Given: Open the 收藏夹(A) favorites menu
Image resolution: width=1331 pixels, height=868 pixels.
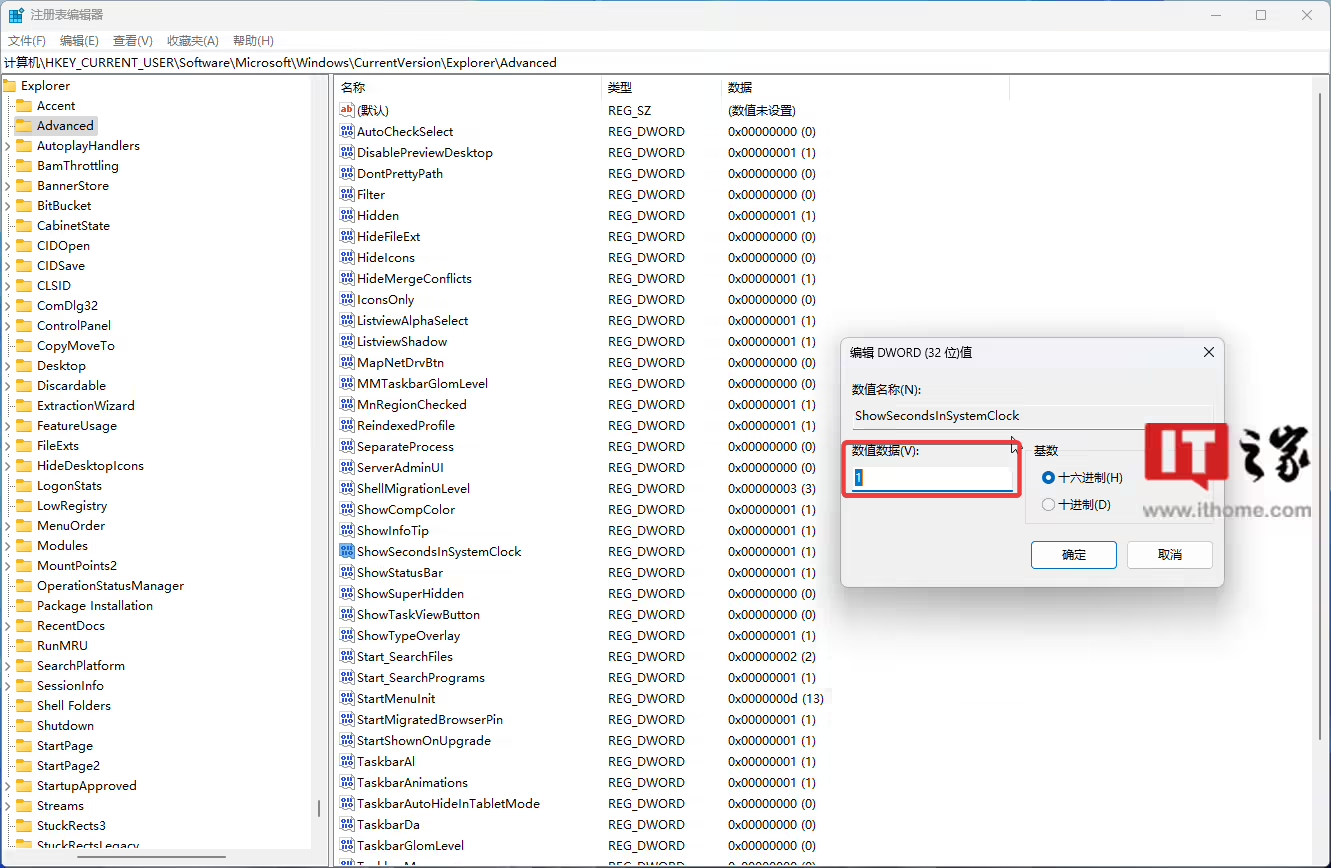Looking at the screenshot, I should coord(192,41).
